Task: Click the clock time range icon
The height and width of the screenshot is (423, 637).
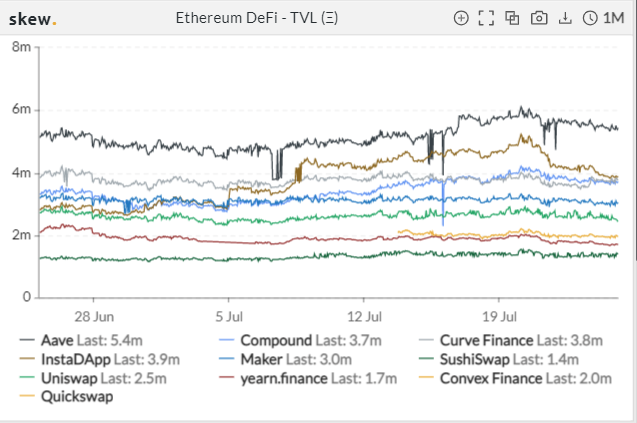Action: pos(590,18)
